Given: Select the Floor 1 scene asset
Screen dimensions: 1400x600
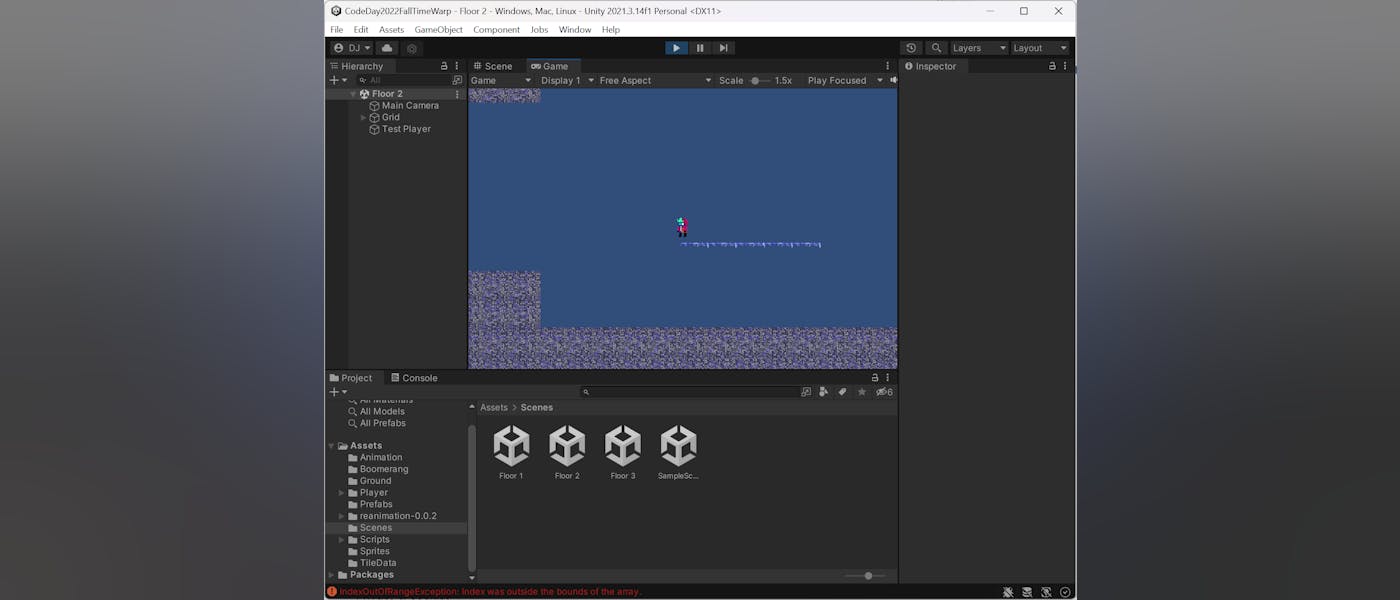Looking at the screenshot, I should coord(511,453).
